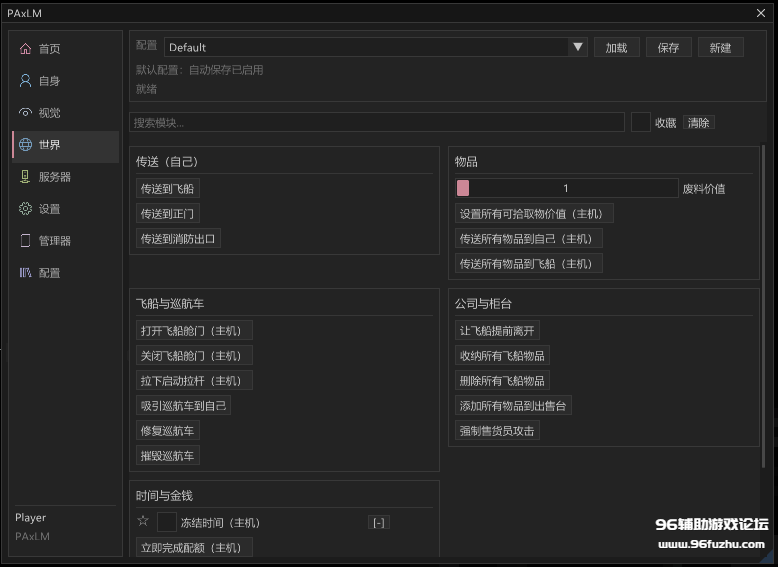Click the 废料价值 slider track at value 1

click(x=566, y=189)
